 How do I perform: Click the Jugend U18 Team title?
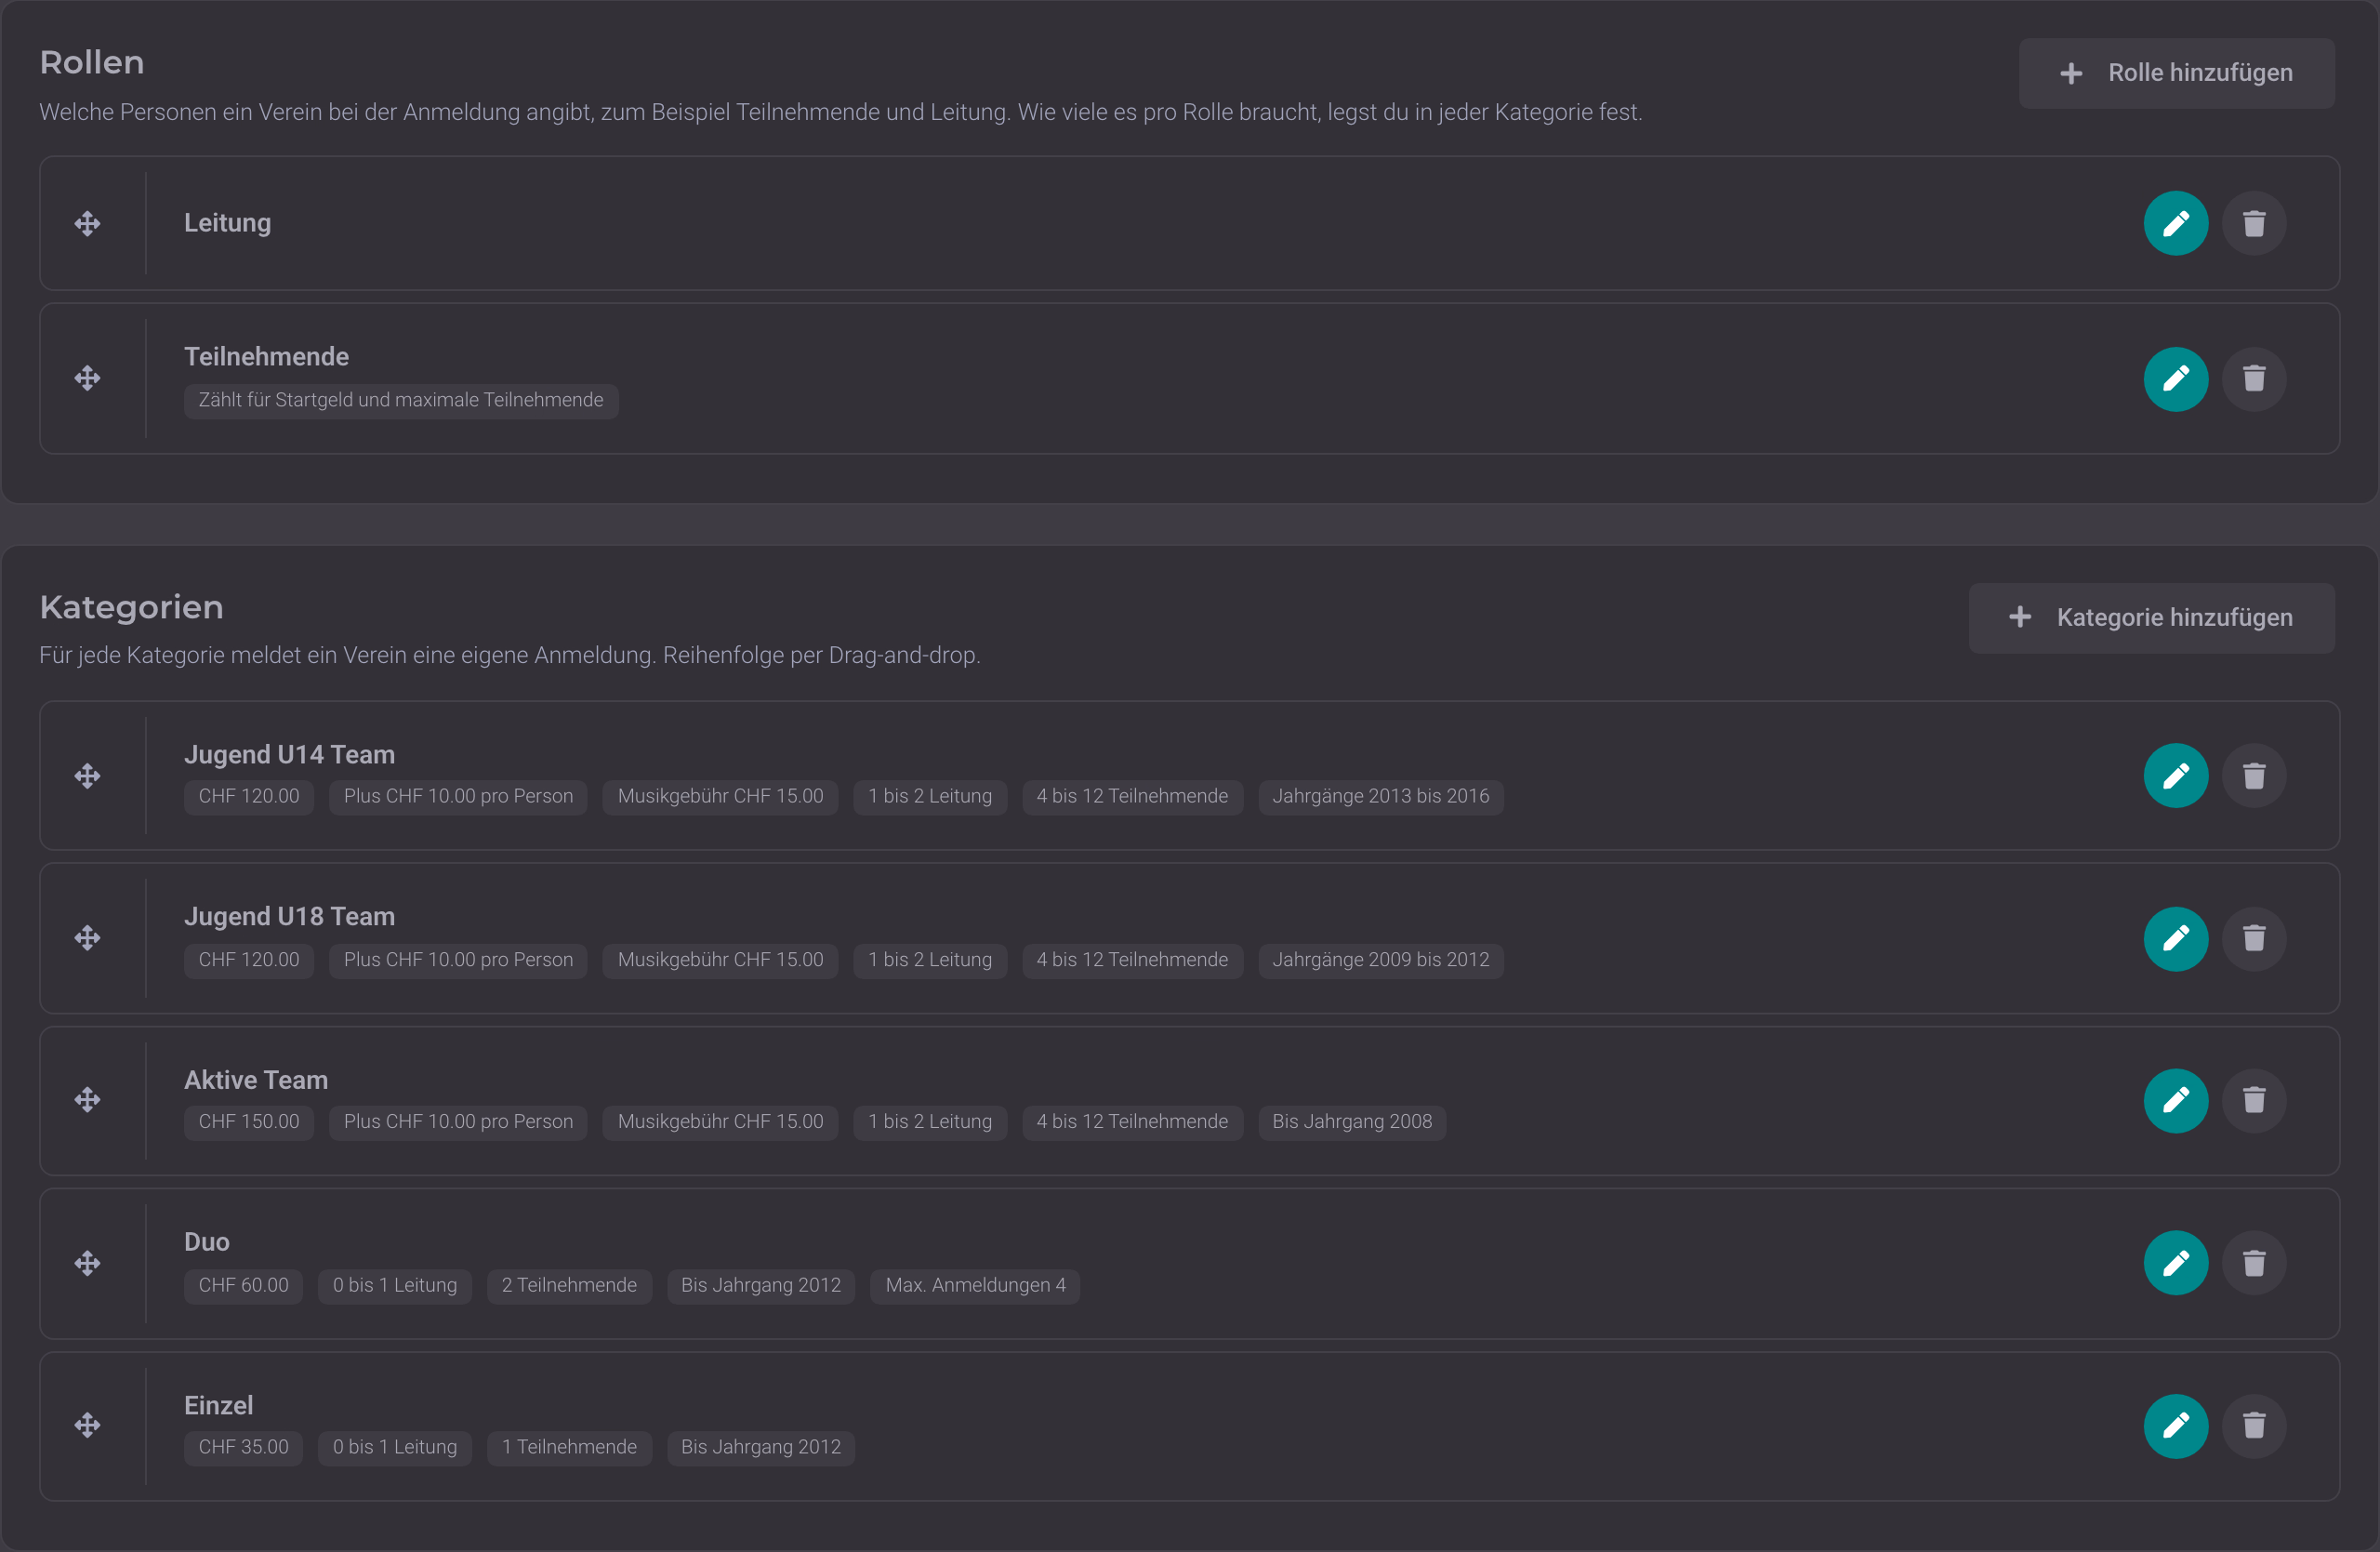289,917
